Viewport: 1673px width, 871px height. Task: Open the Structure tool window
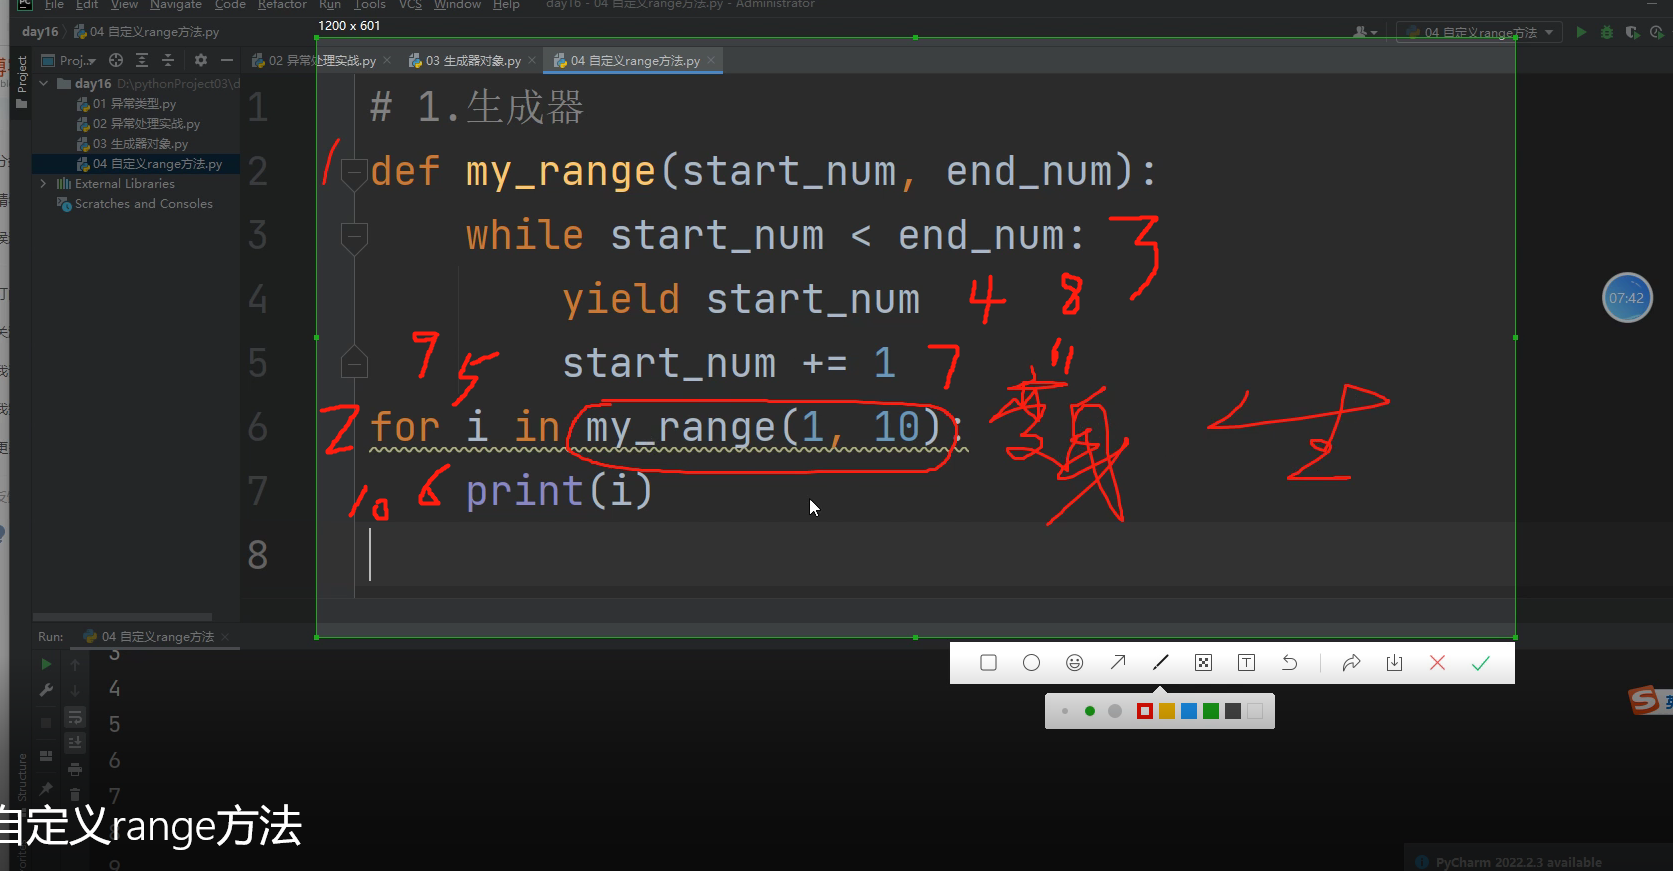pos(22,778)
